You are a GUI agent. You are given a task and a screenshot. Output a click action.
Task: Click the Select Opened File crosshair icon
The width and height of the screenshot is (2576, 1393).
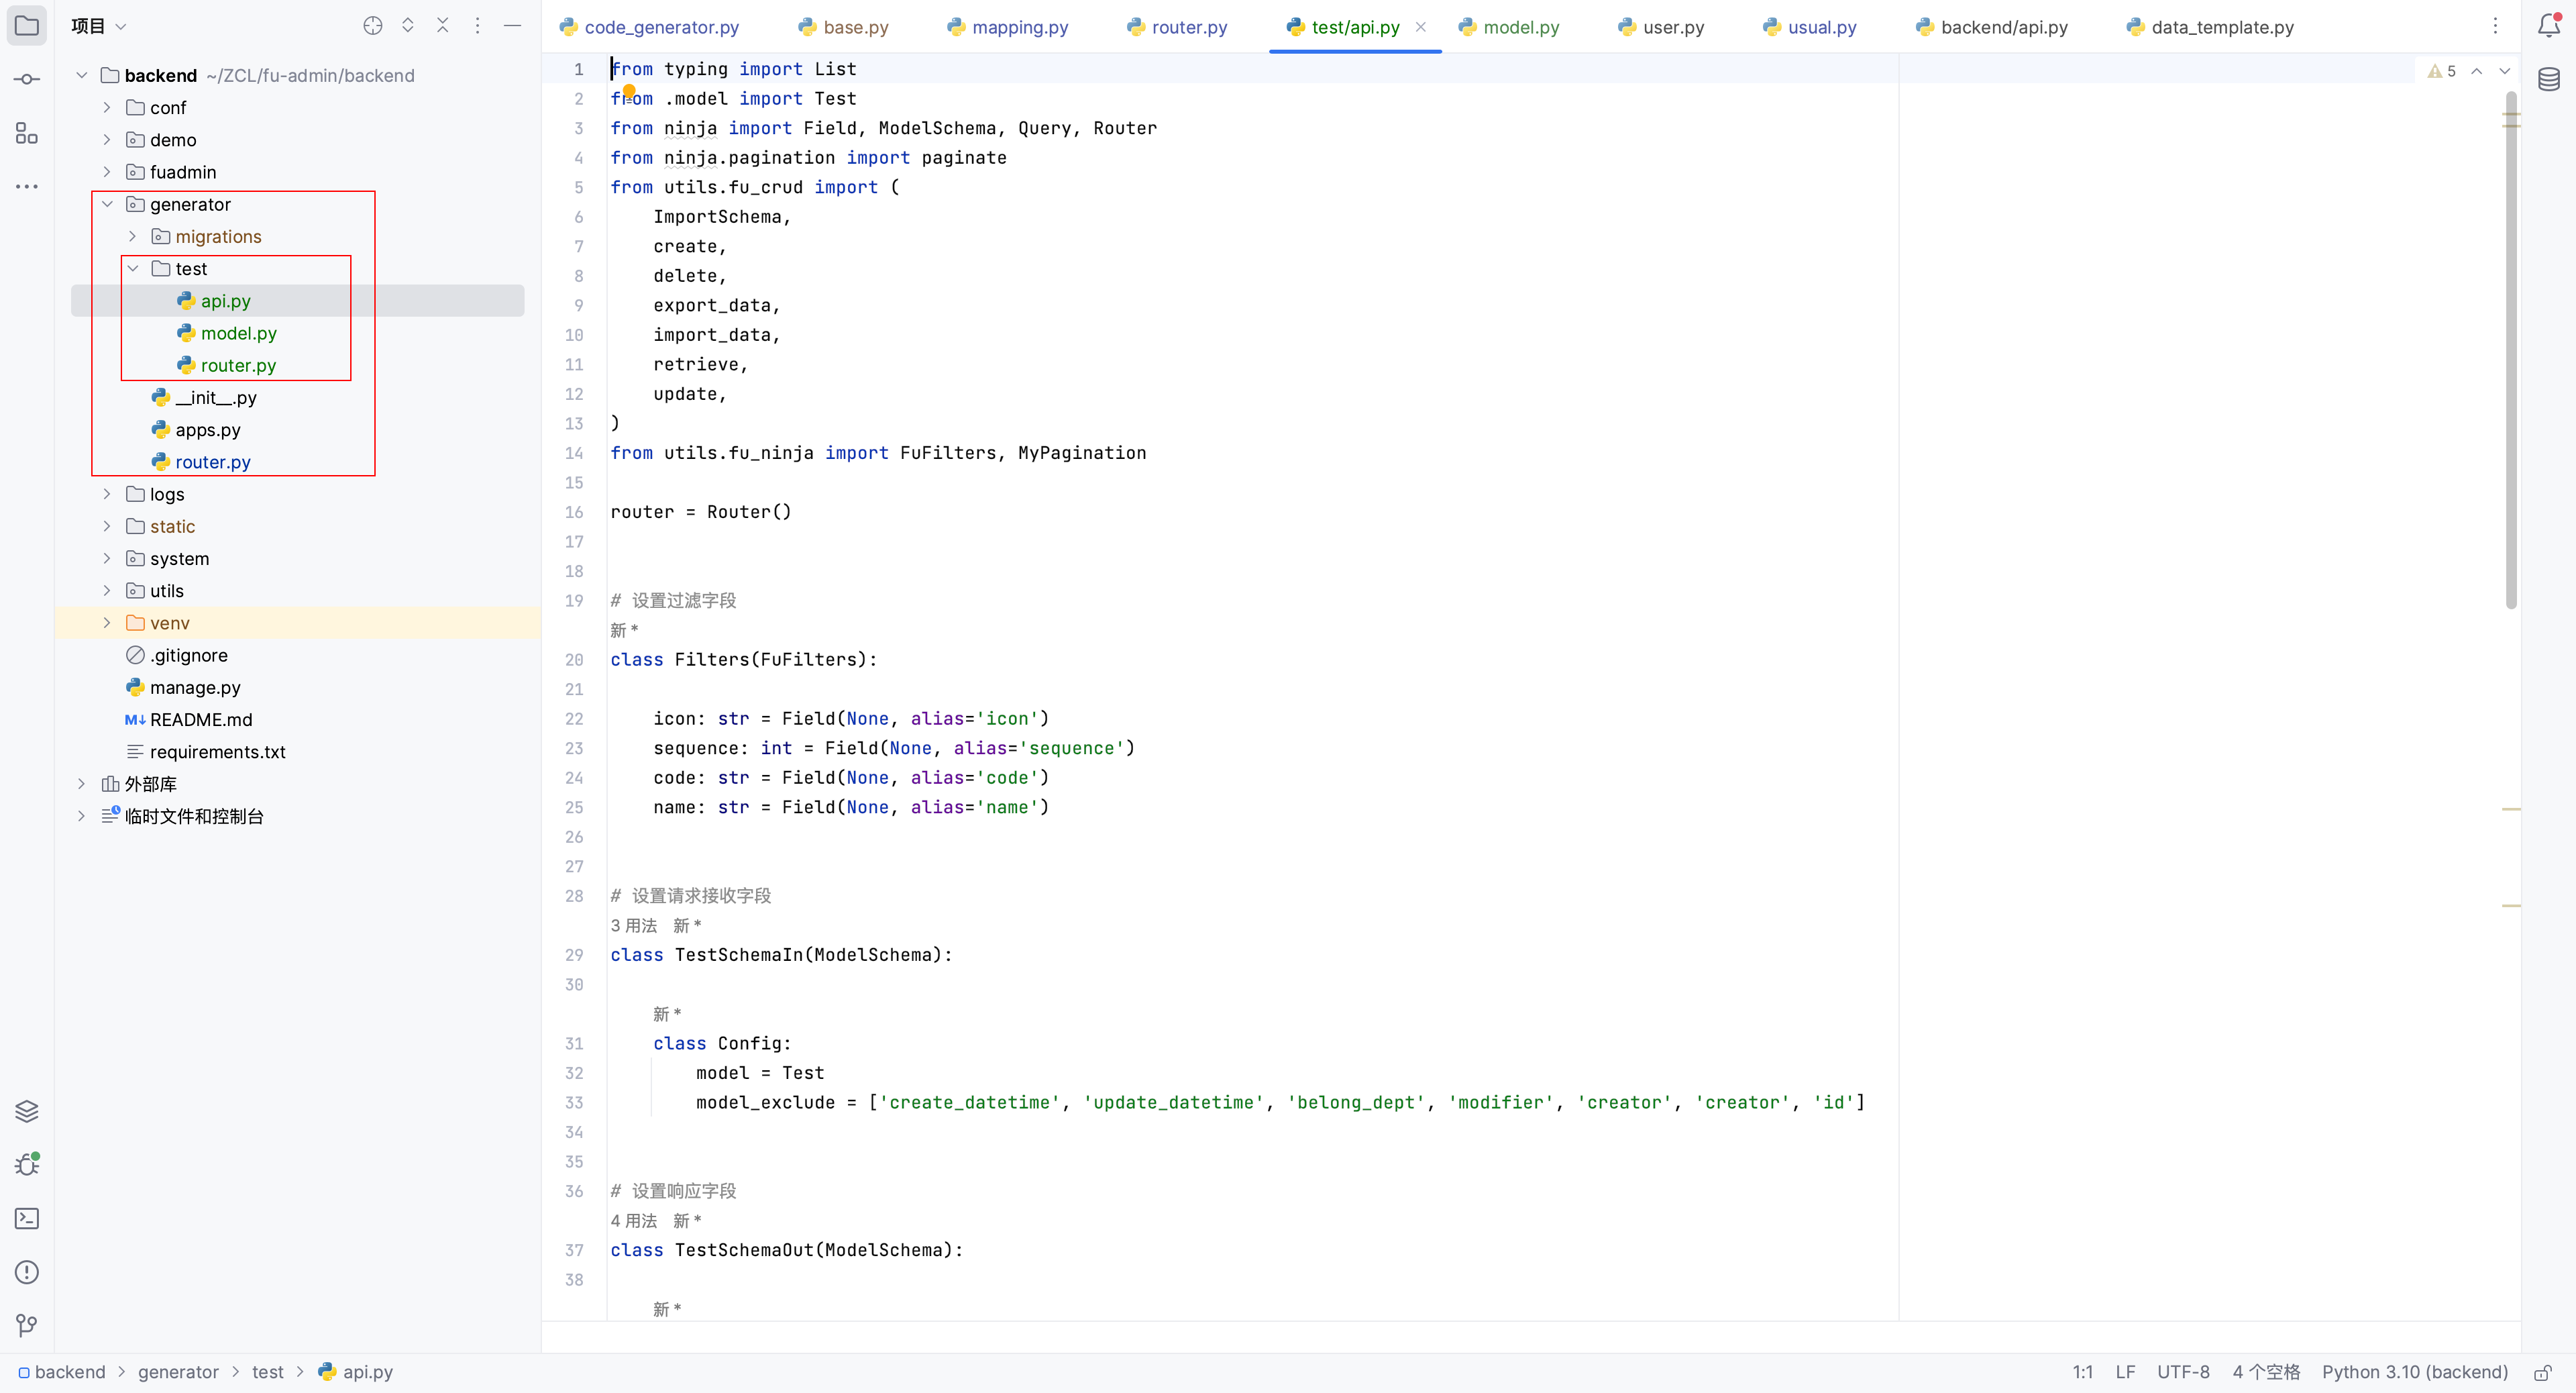[x=373, y=26]
